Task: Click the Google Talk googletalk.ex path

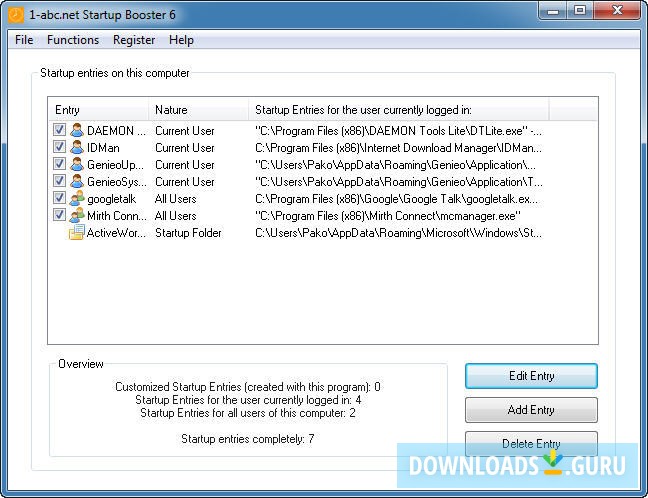Action: pos(397,199)
